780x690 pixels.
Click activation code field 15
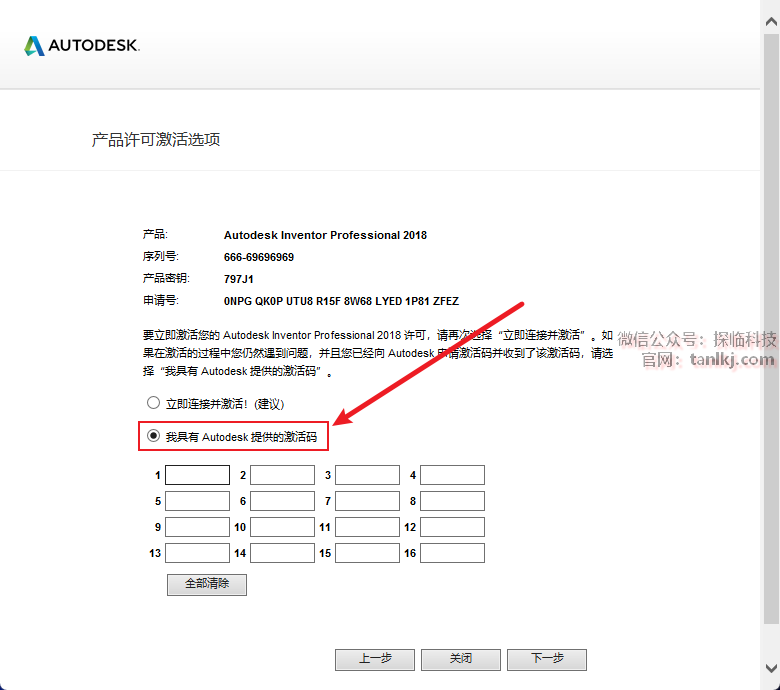tap(368, 553)
